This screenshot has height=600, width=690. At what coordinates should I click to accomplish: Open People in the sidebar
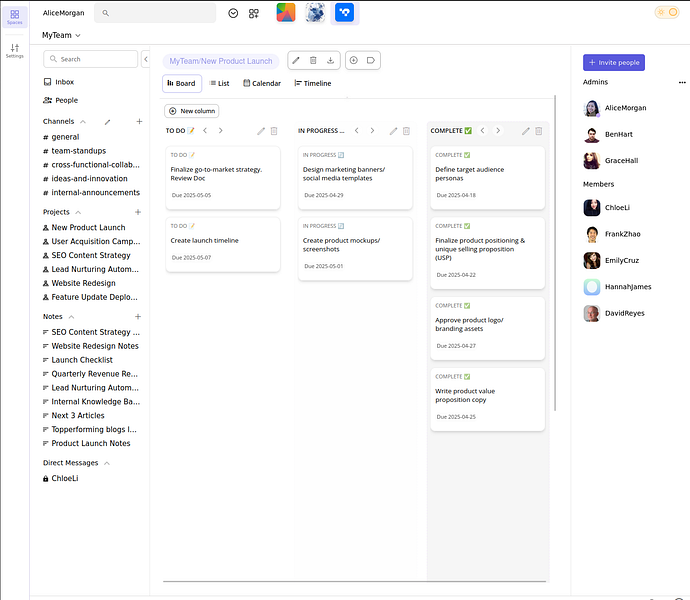(61, 100)
